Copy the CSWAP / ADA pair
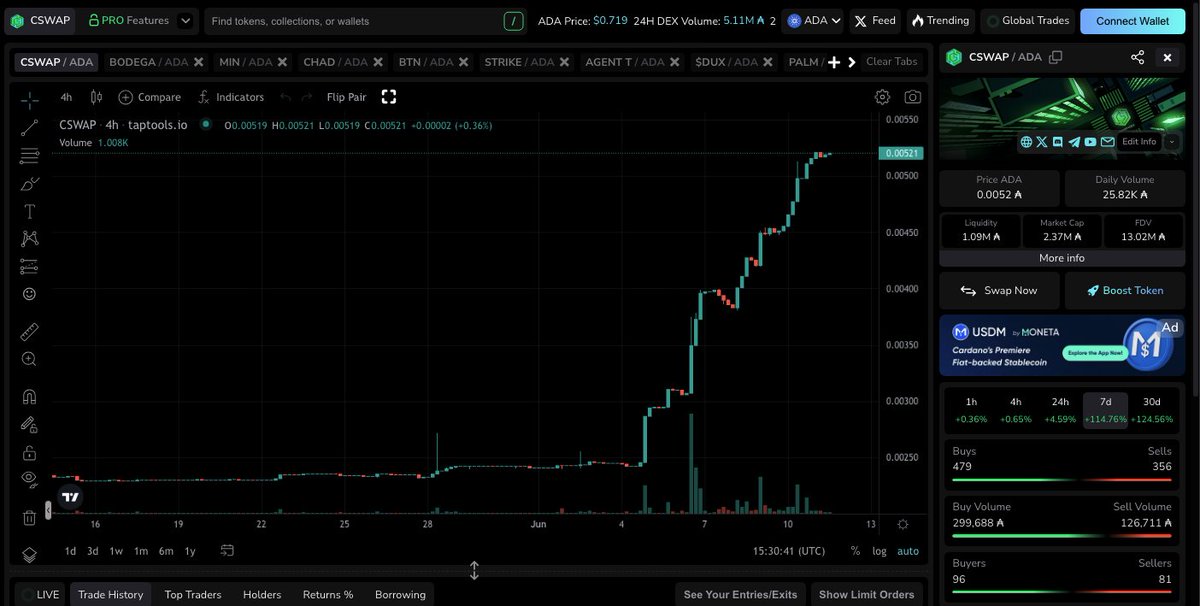 (x=1055, y=57)
